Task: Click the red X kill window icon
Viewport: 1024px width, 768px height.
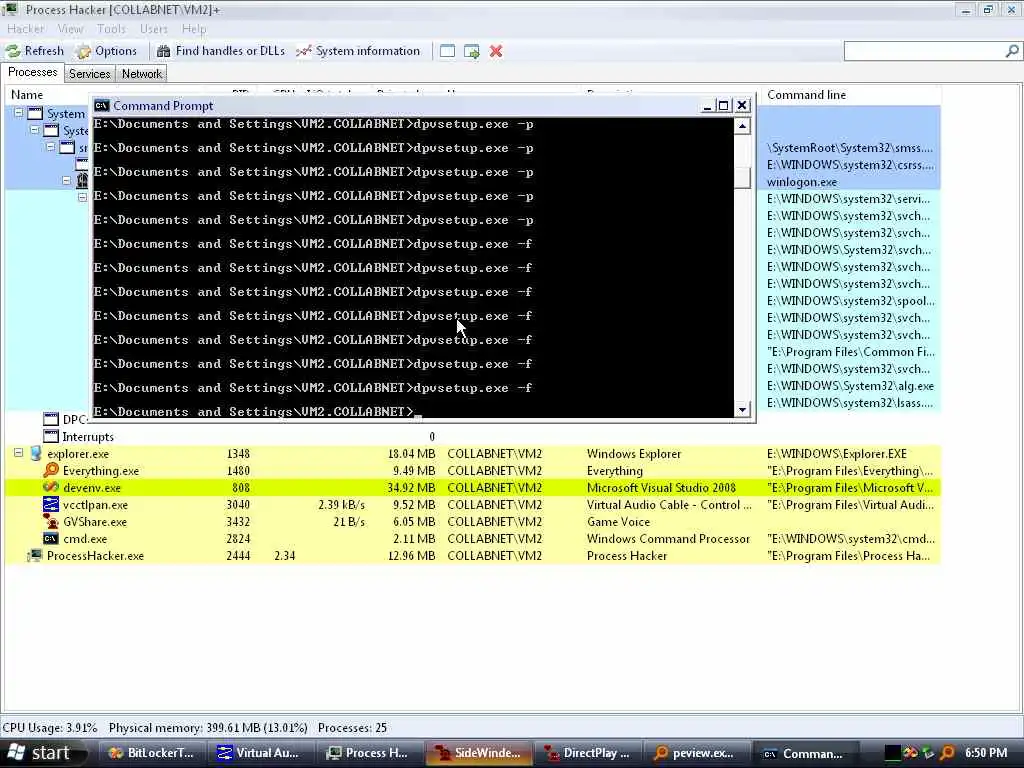Action: click(496, 51)
